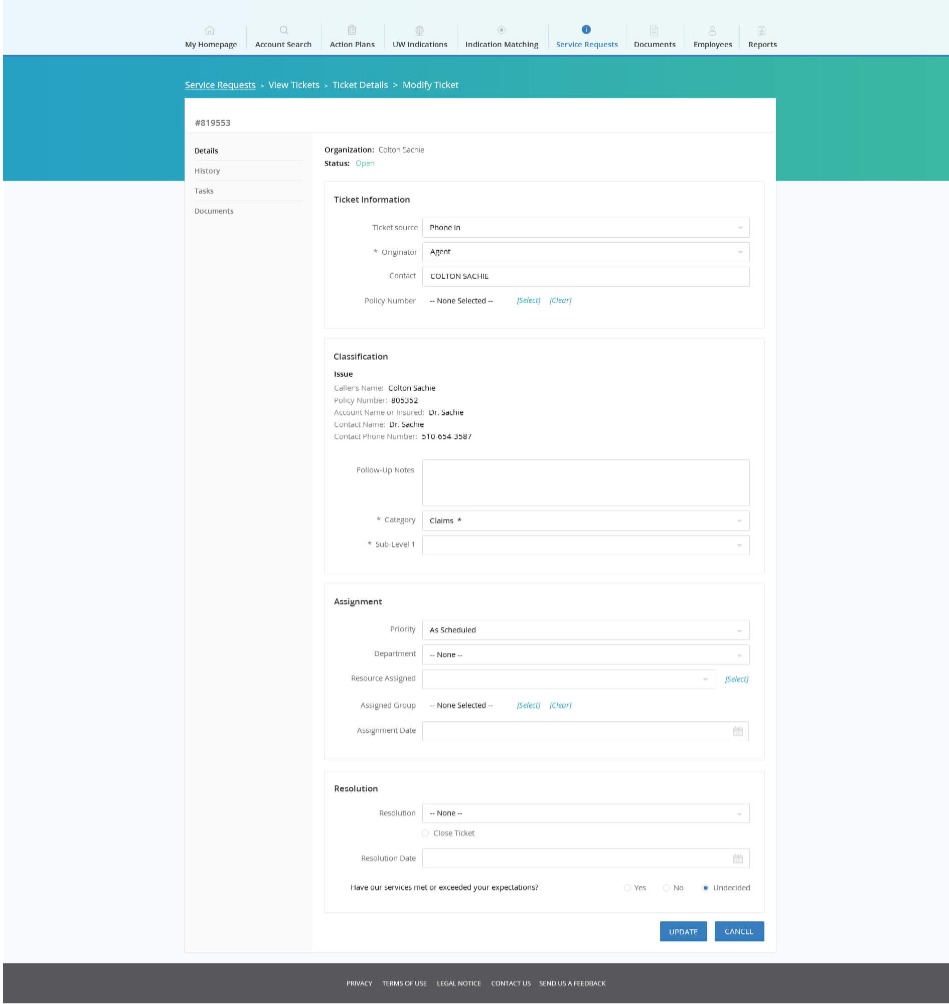949x1004 pixels.
Task: Click the ticket number #819553
Action: point(213,122)
